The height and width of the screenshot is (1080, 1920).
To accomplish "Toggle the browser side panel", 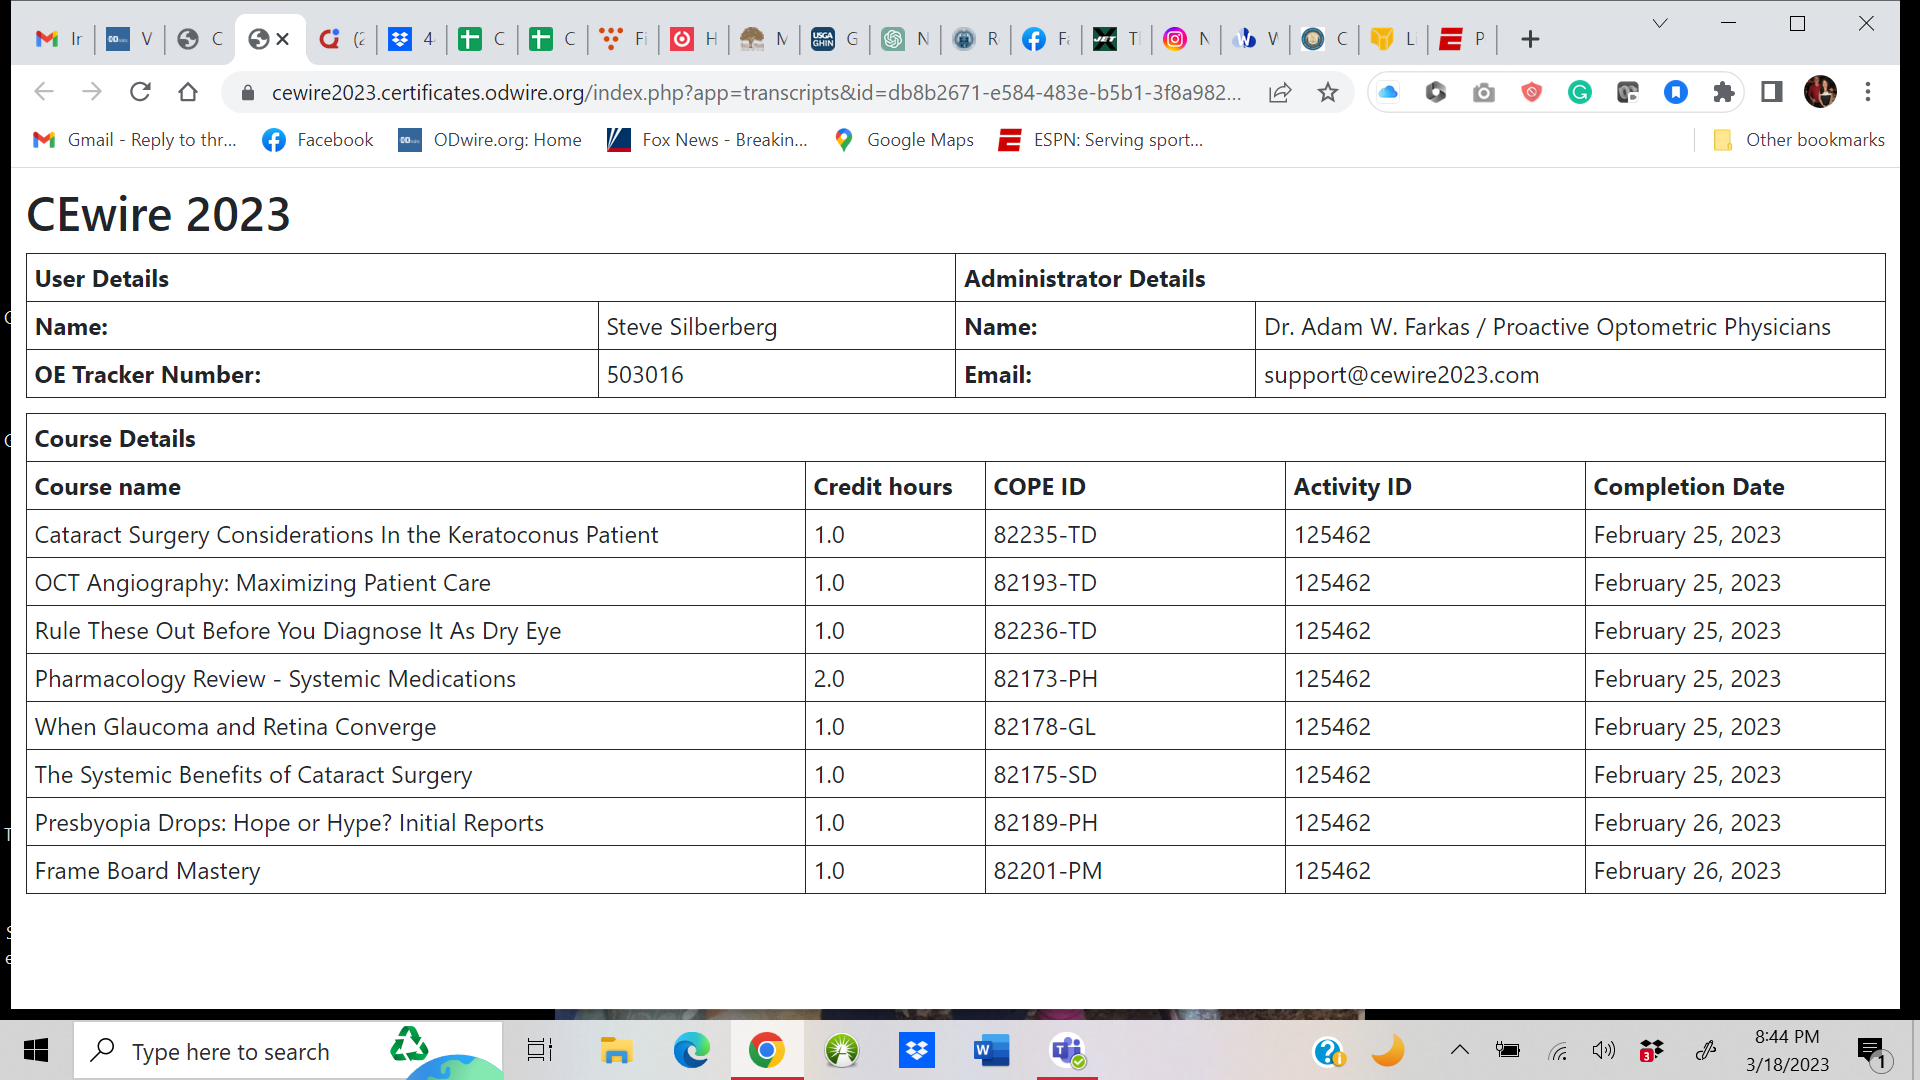I will coord(1772,92).
